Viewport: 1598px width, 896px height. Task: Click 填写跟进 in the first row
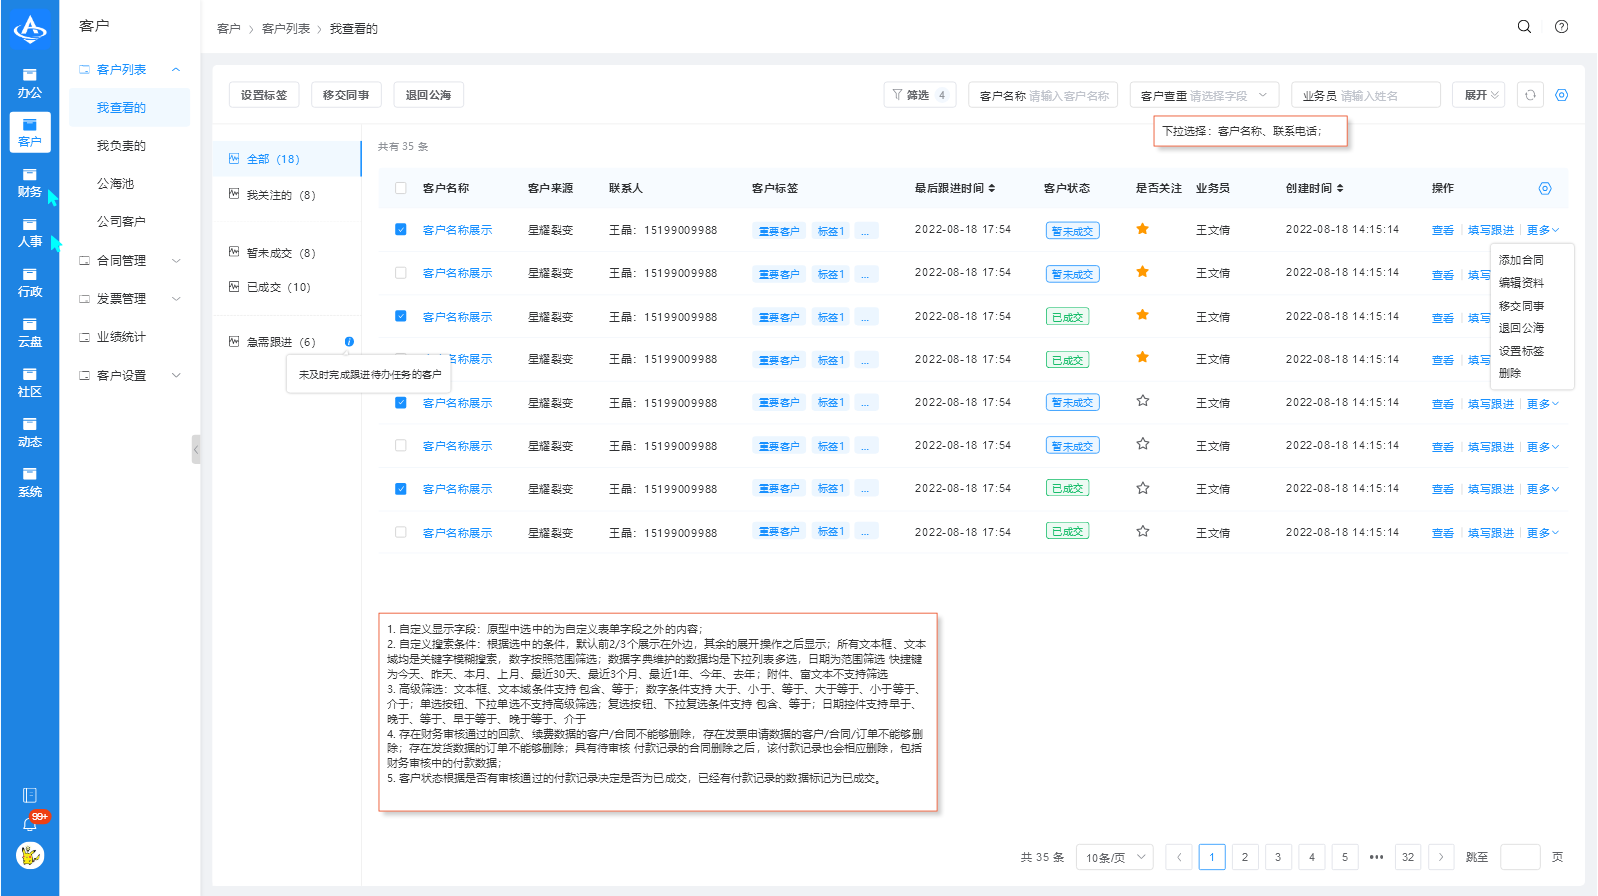click(1491, 230)
